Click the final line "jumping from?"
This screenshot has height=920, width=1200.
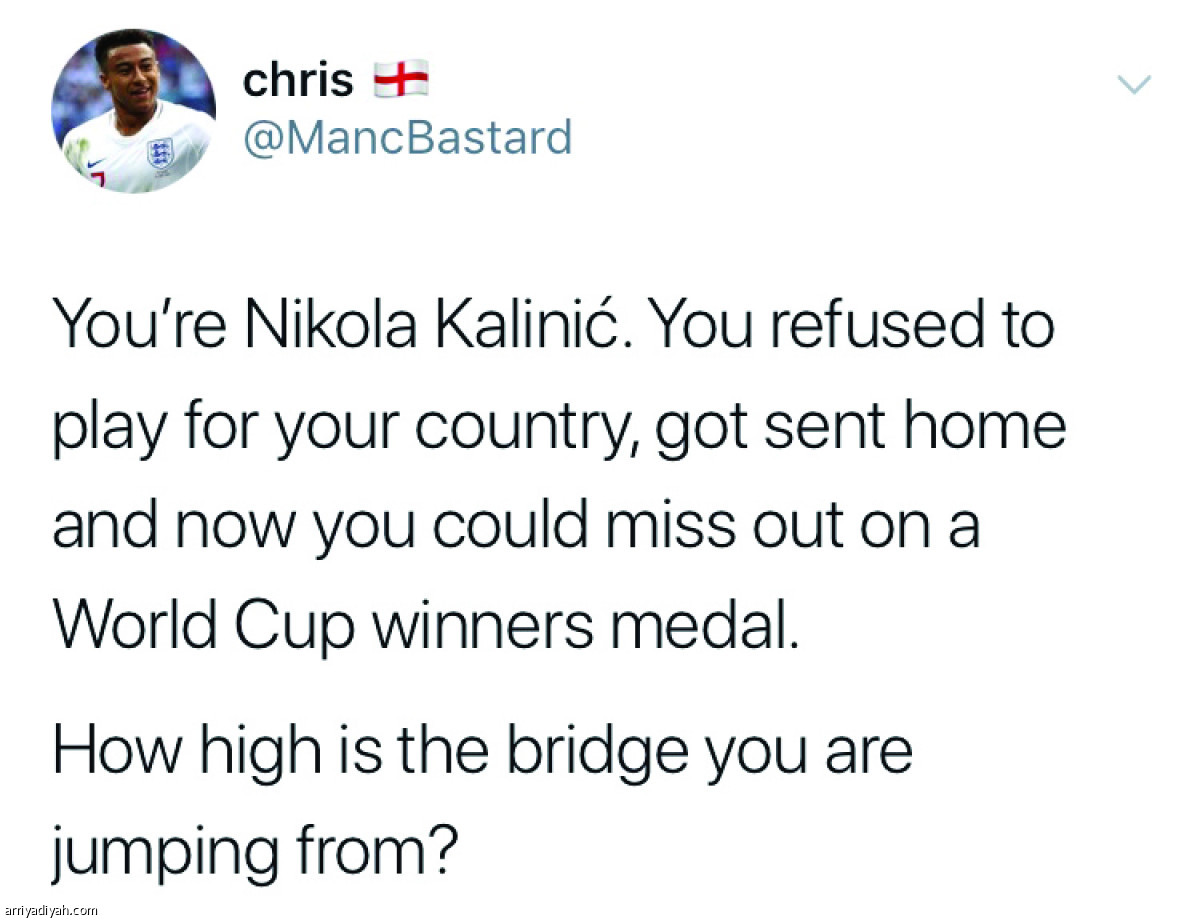coord(255,853)
